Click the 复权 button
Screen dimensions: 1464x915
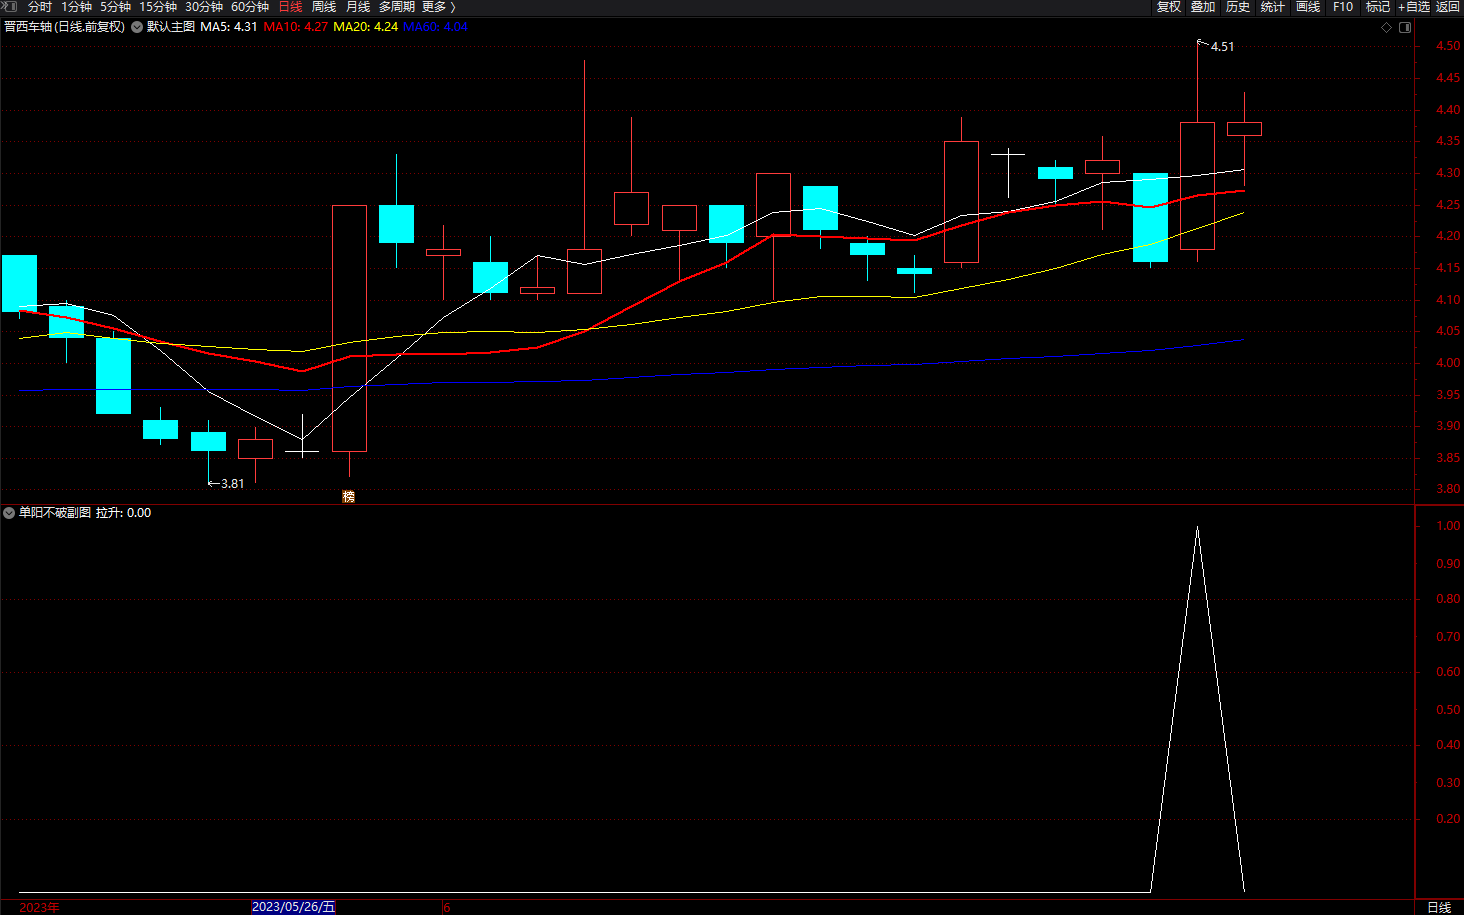[1169, 7]
